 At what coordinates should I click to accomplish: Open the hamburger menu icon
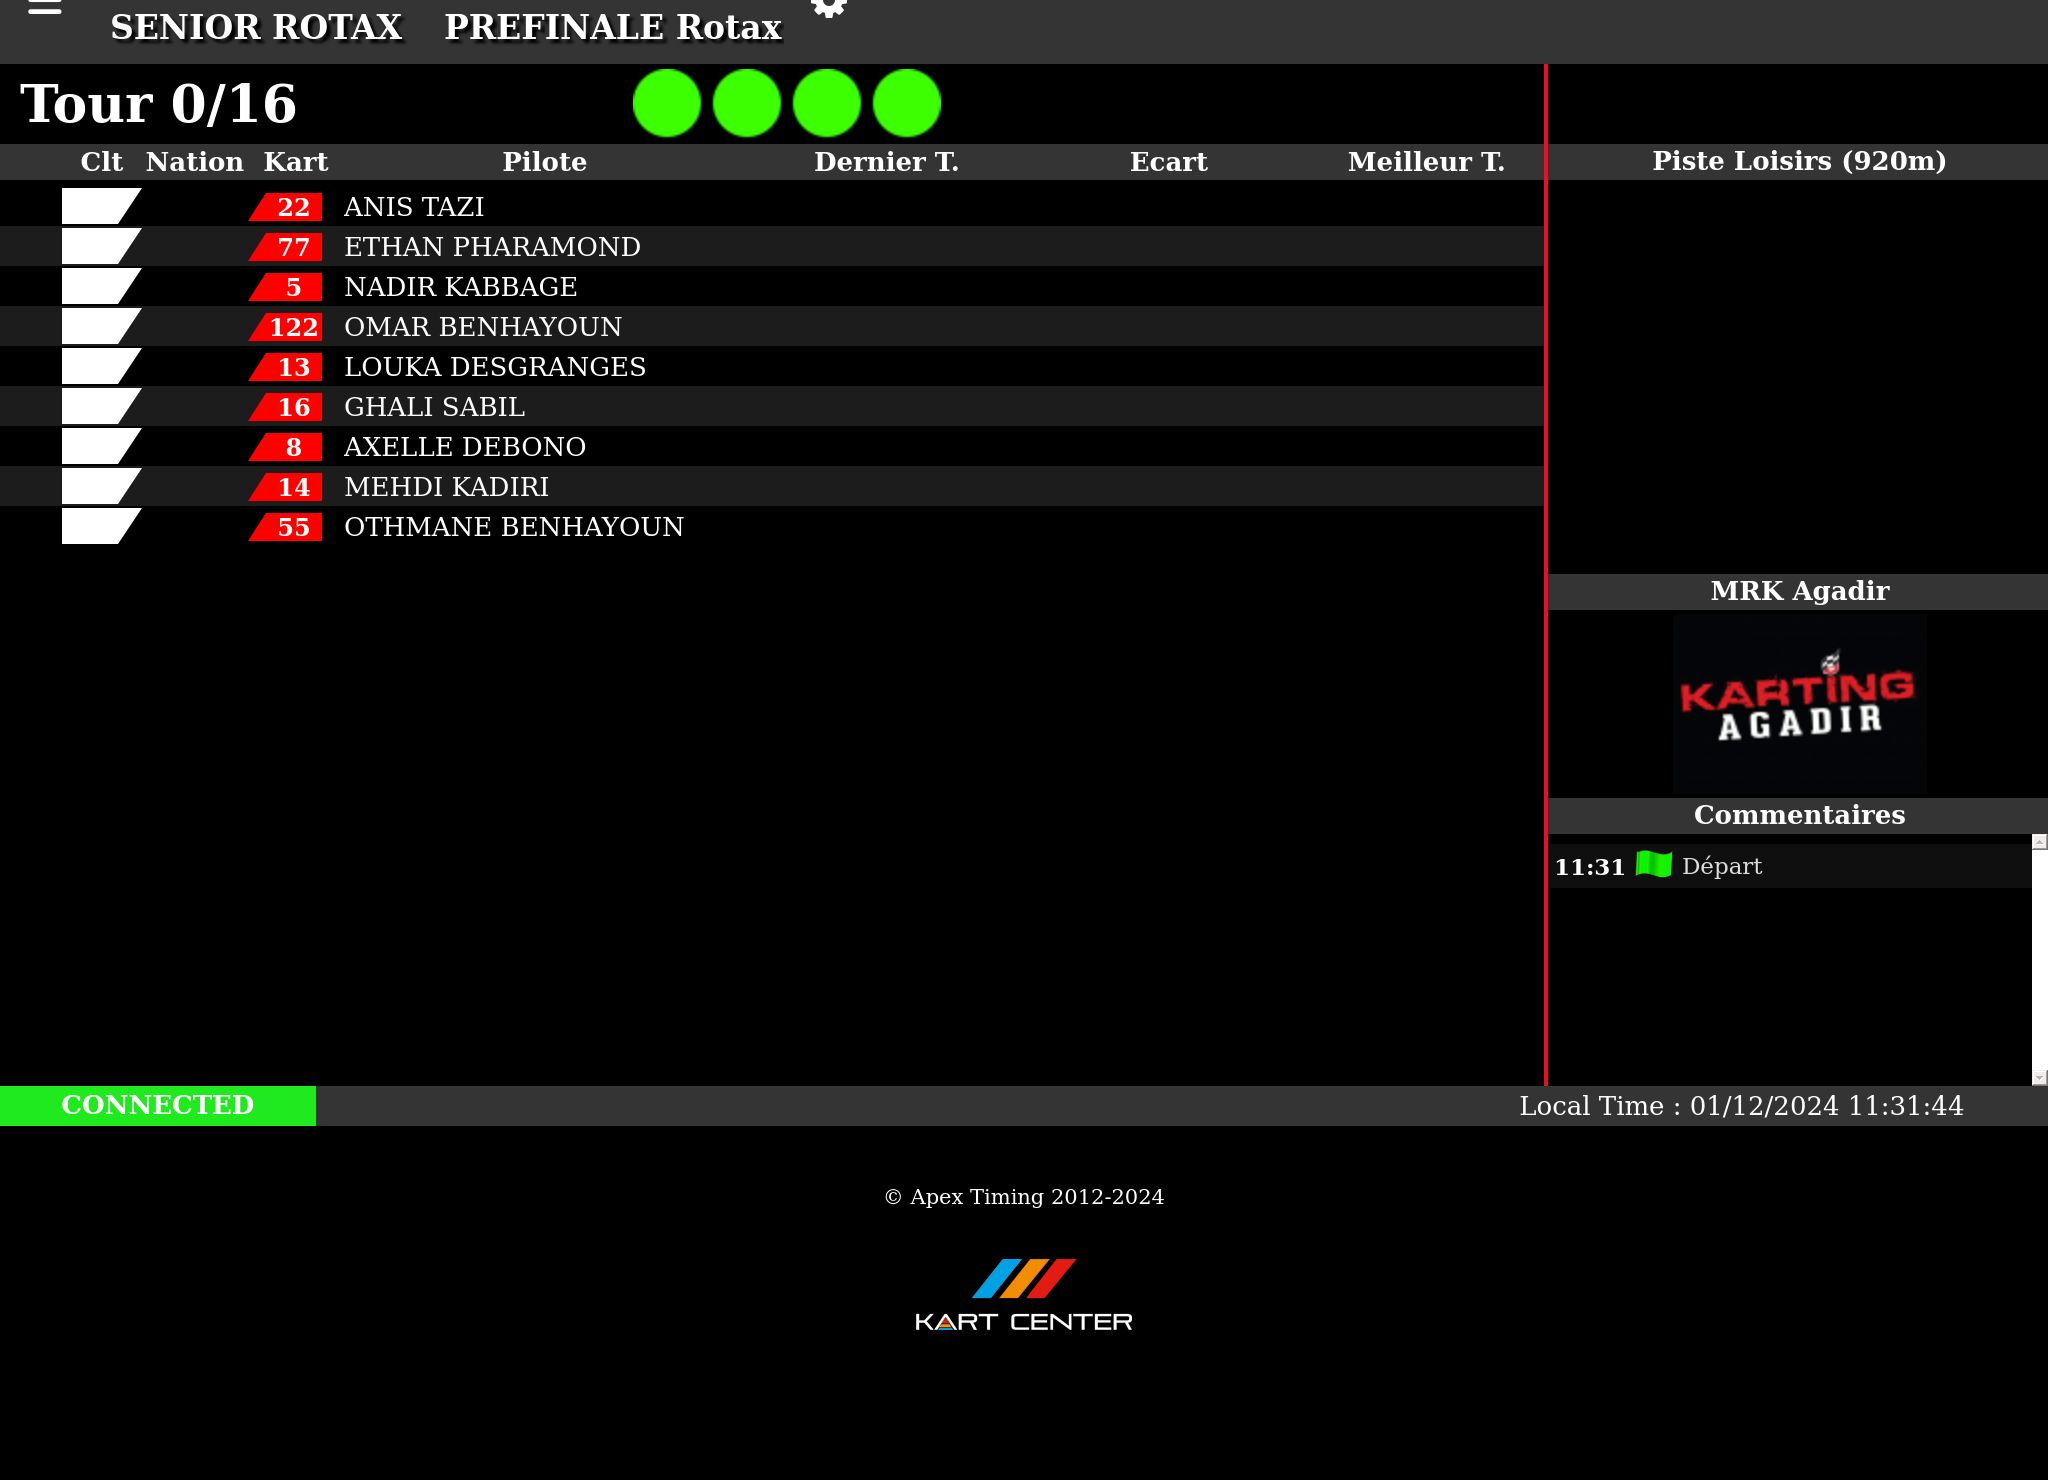45,8
